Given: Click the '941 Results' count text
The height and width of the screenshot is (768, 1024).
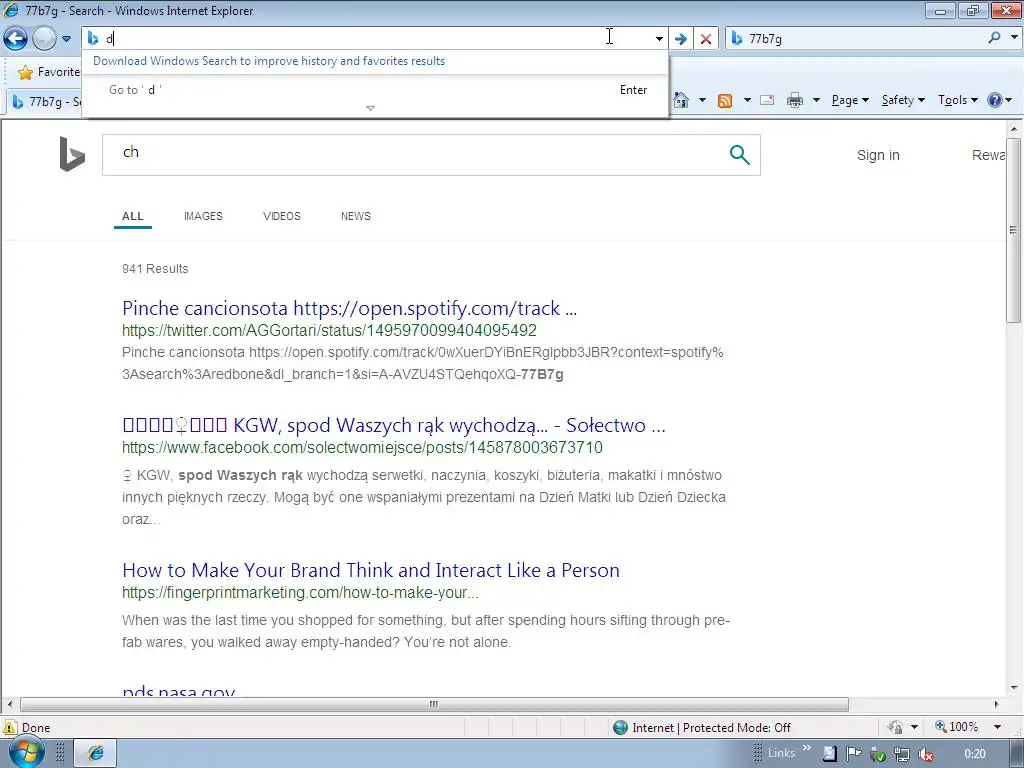Looking at the screenshot, I should pos(155,268).
